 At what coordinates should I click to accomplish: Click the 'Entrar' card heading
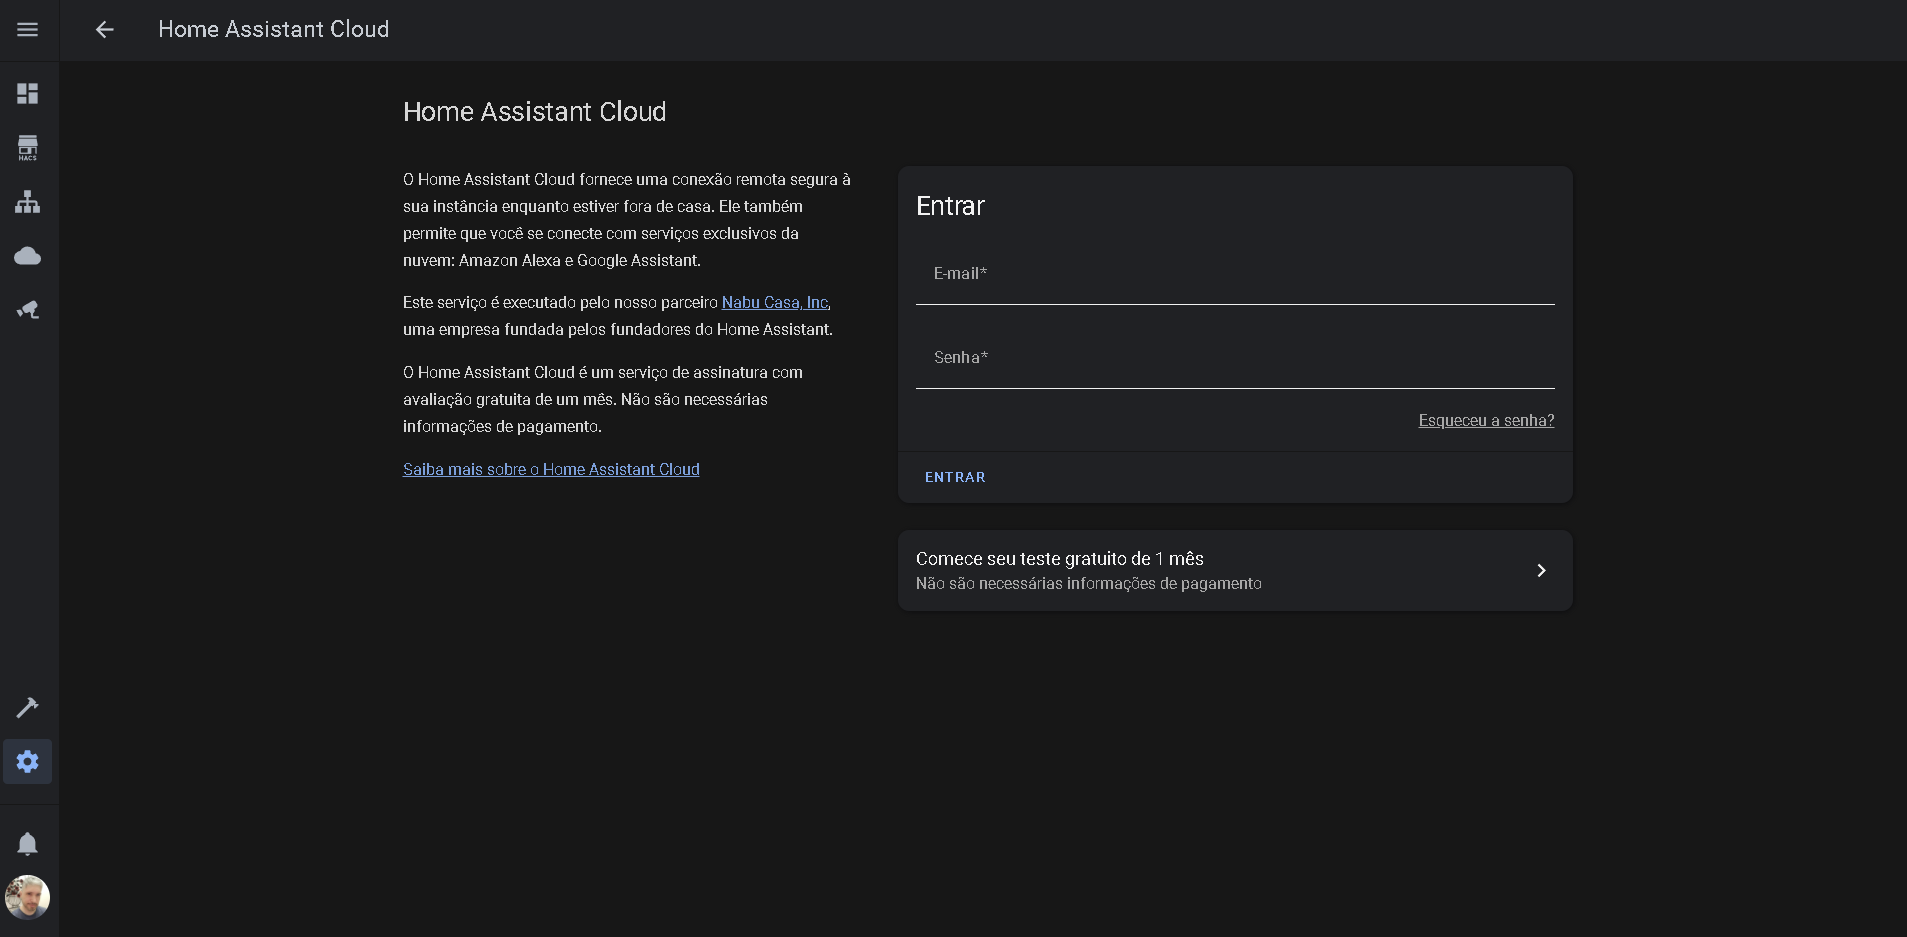[x=950, y=206]
